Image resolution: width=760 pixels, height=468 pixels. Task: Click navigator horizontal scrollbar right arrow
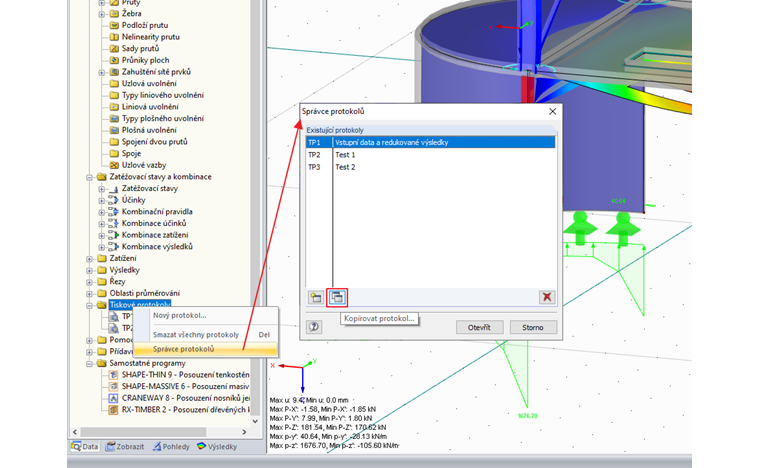(x=244, y=432)
